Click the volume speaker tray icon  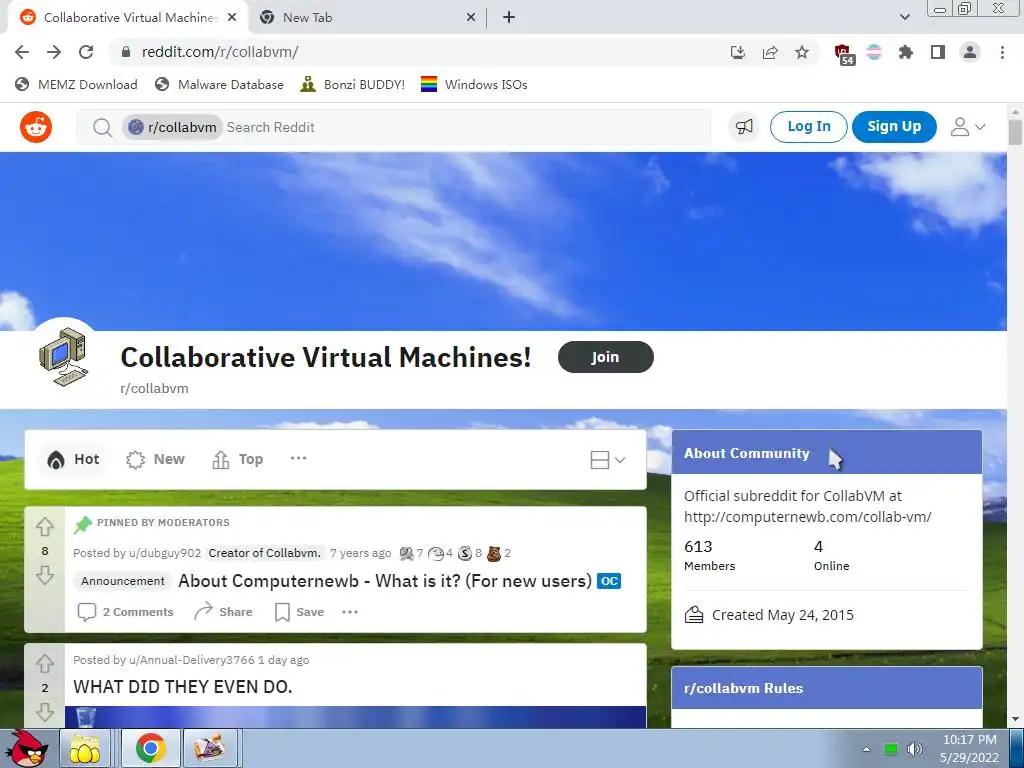coord(915,749)
